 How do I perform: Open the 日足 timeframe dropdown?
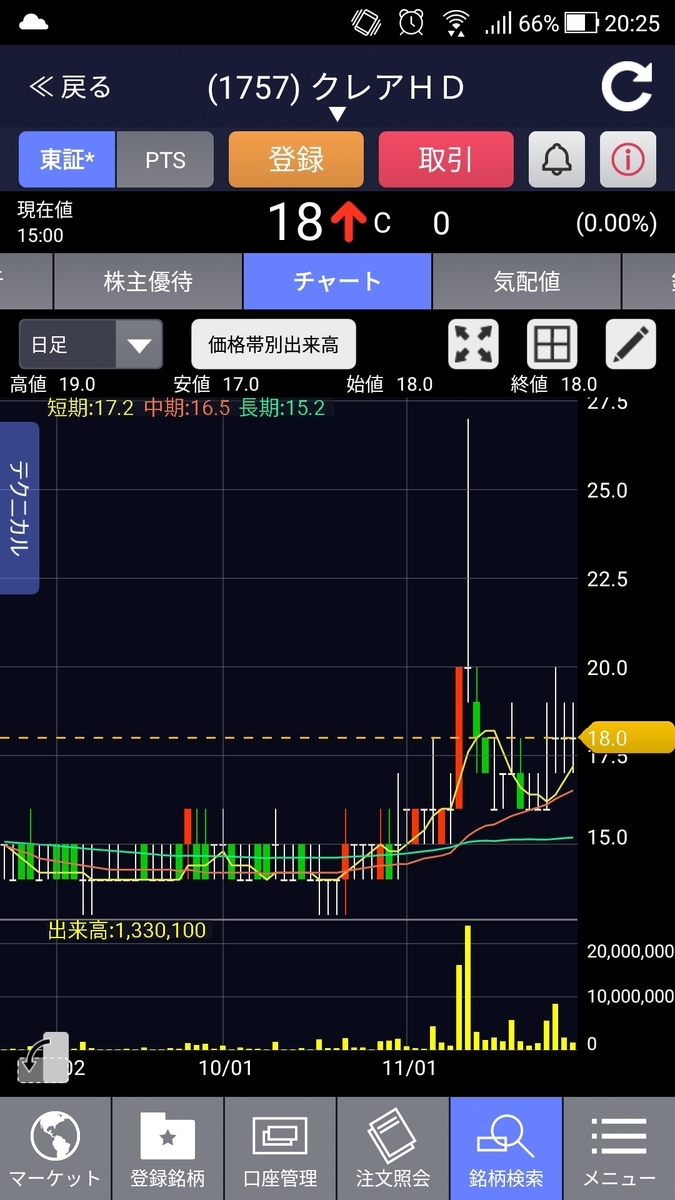pyautogui.click(x=90, y=345)
